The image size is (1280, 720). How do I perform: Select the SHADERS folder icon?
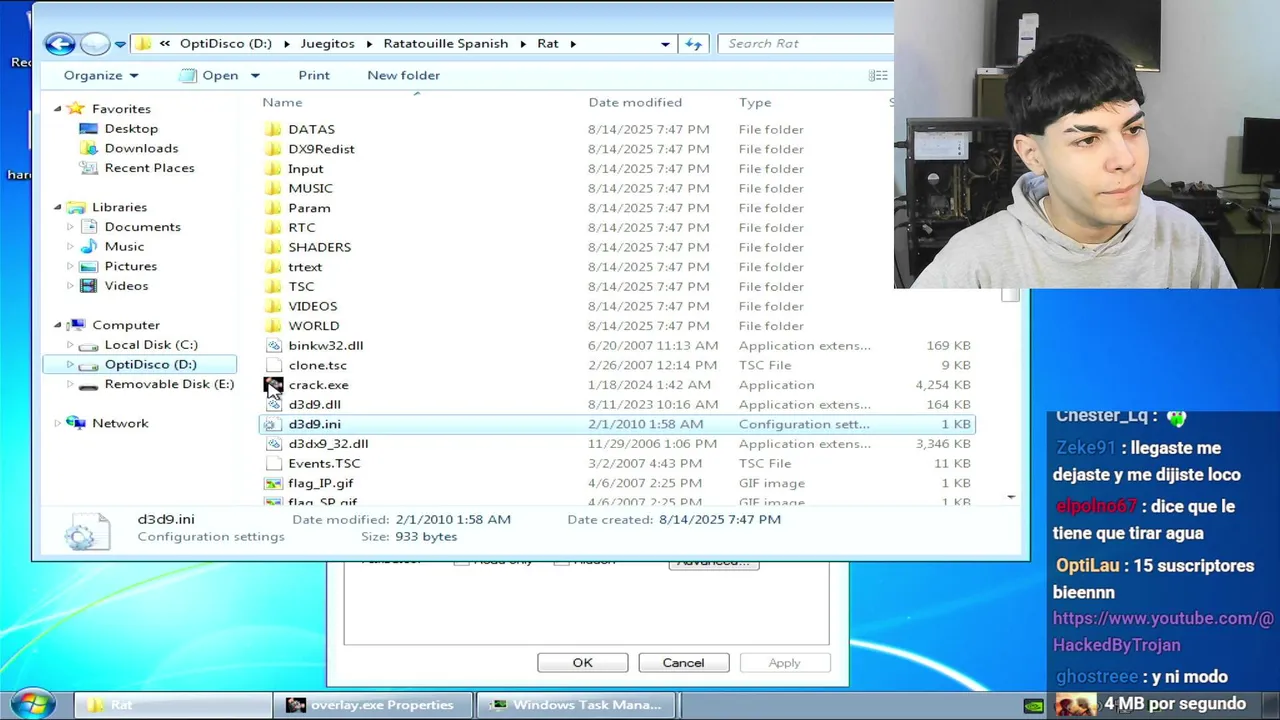[274, 247]
